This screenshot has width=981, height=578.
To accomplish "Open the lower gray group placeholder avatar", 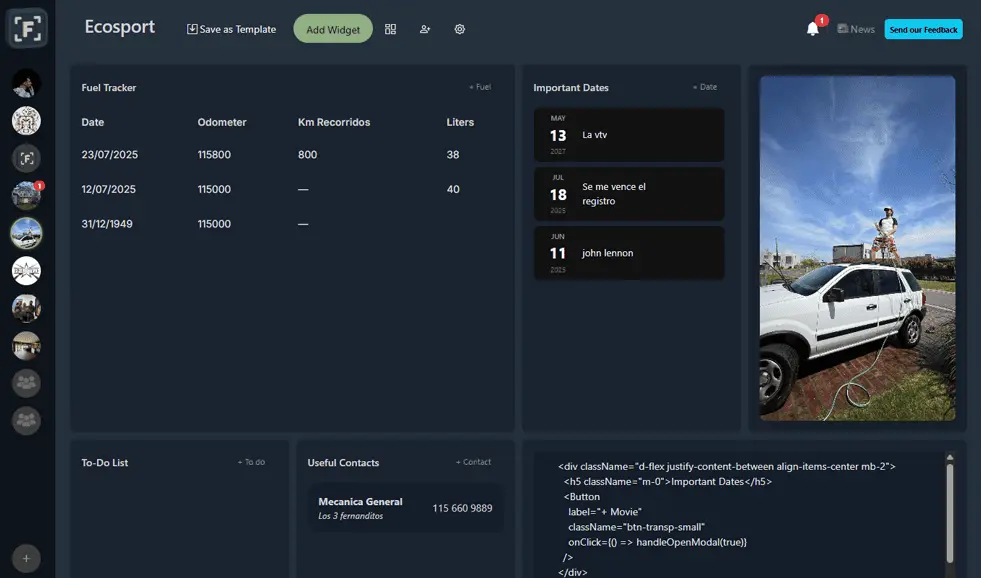I will [x=26, y=421].
